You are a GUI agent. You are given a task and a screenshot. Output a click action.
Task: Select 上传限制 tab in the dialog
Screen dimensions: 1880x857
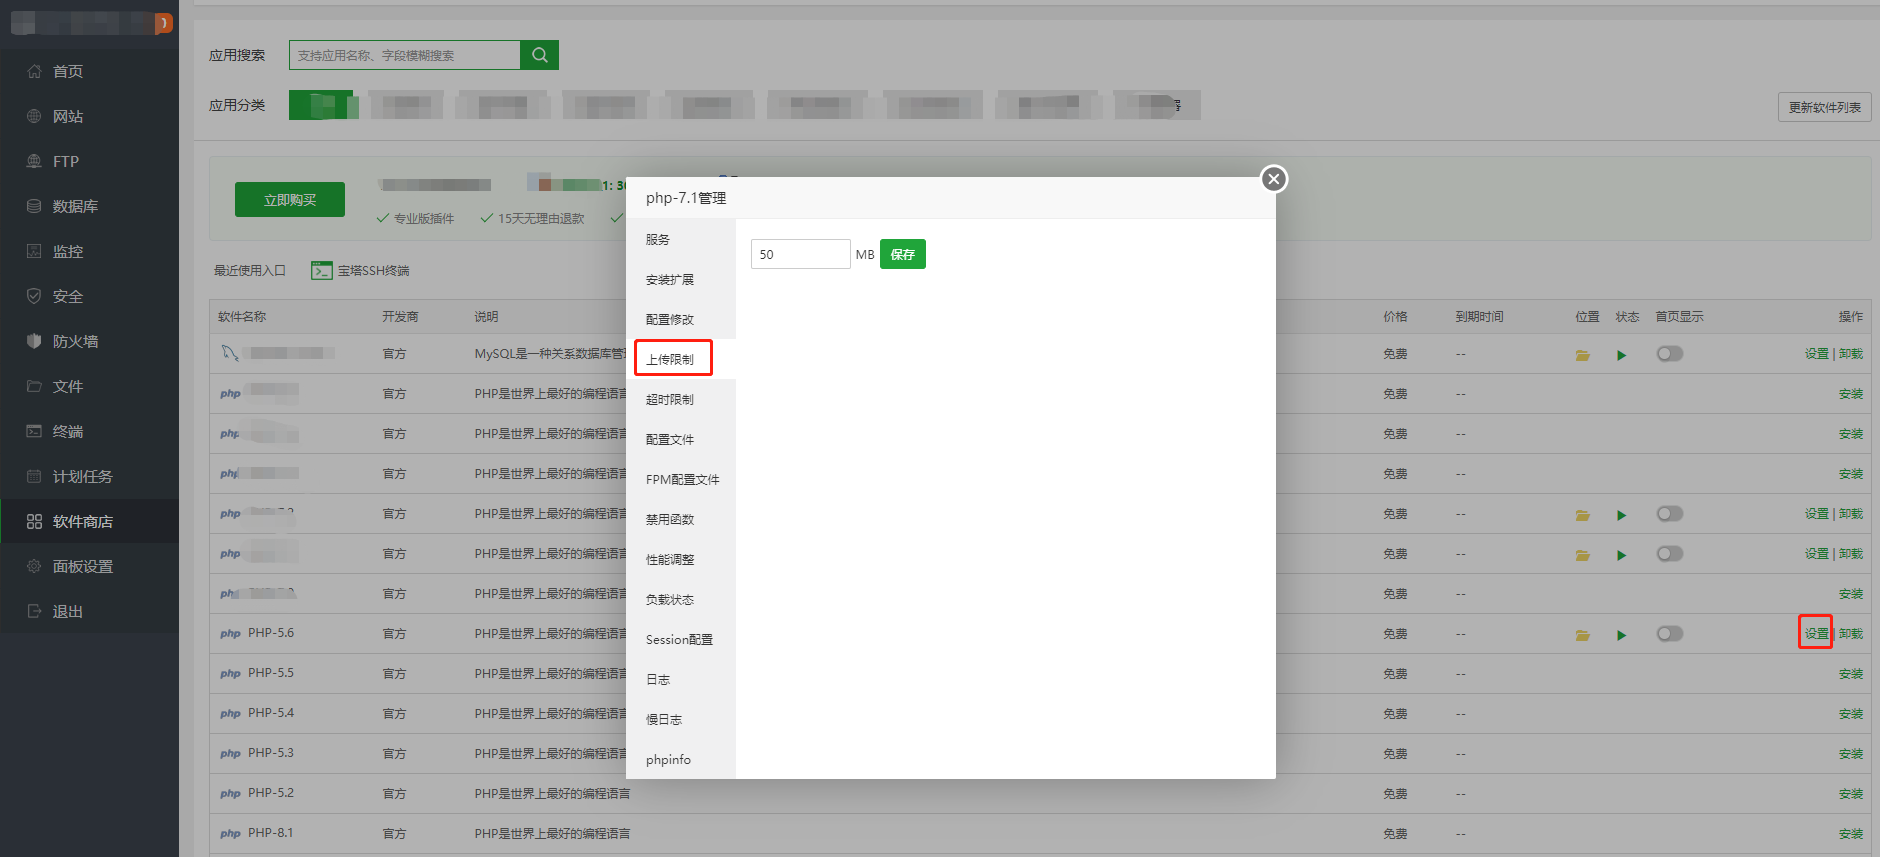670,359
